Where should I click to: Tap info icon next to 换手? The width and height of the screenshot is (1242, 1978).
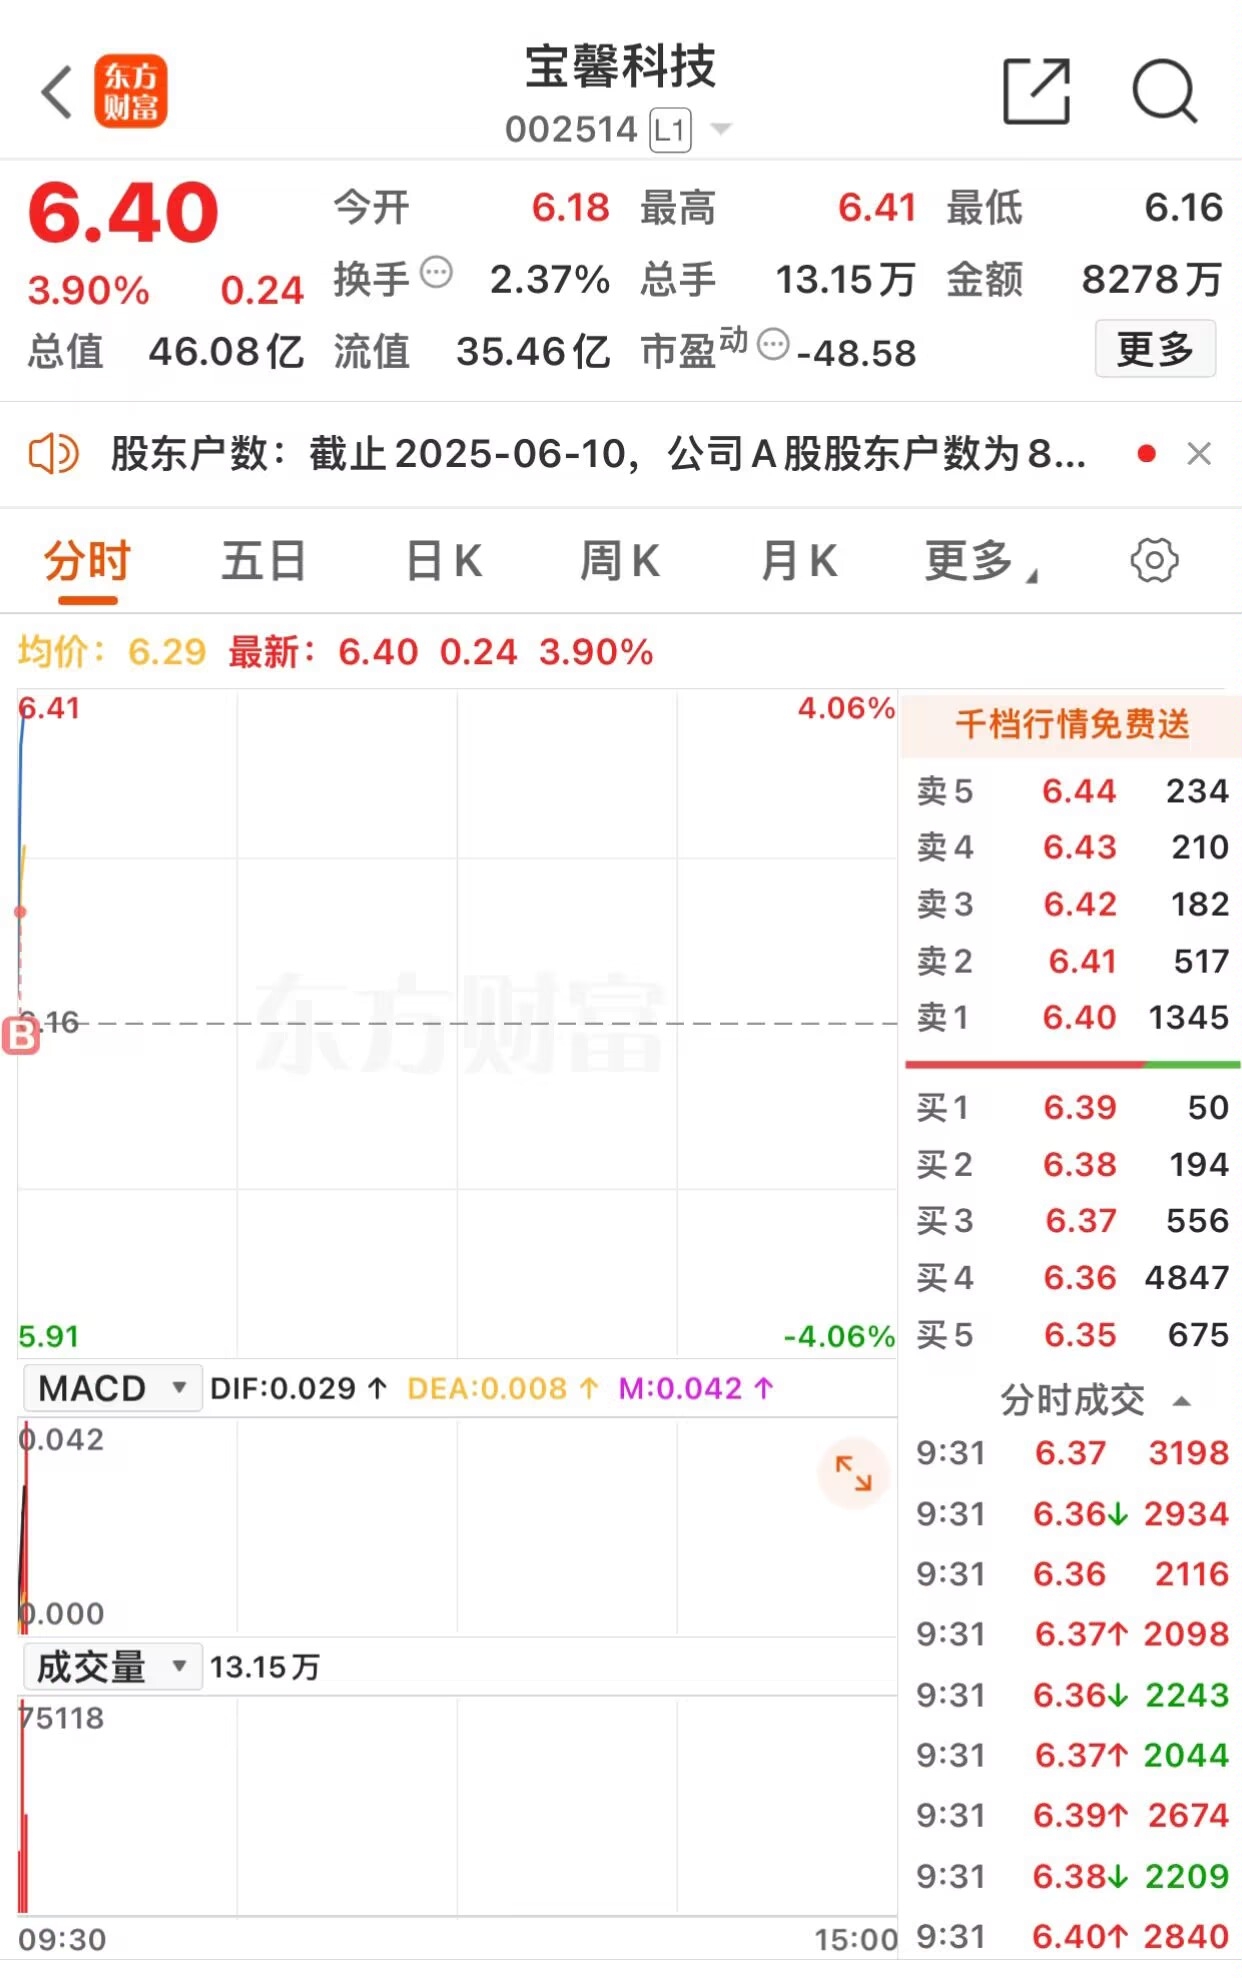(436, 272)
